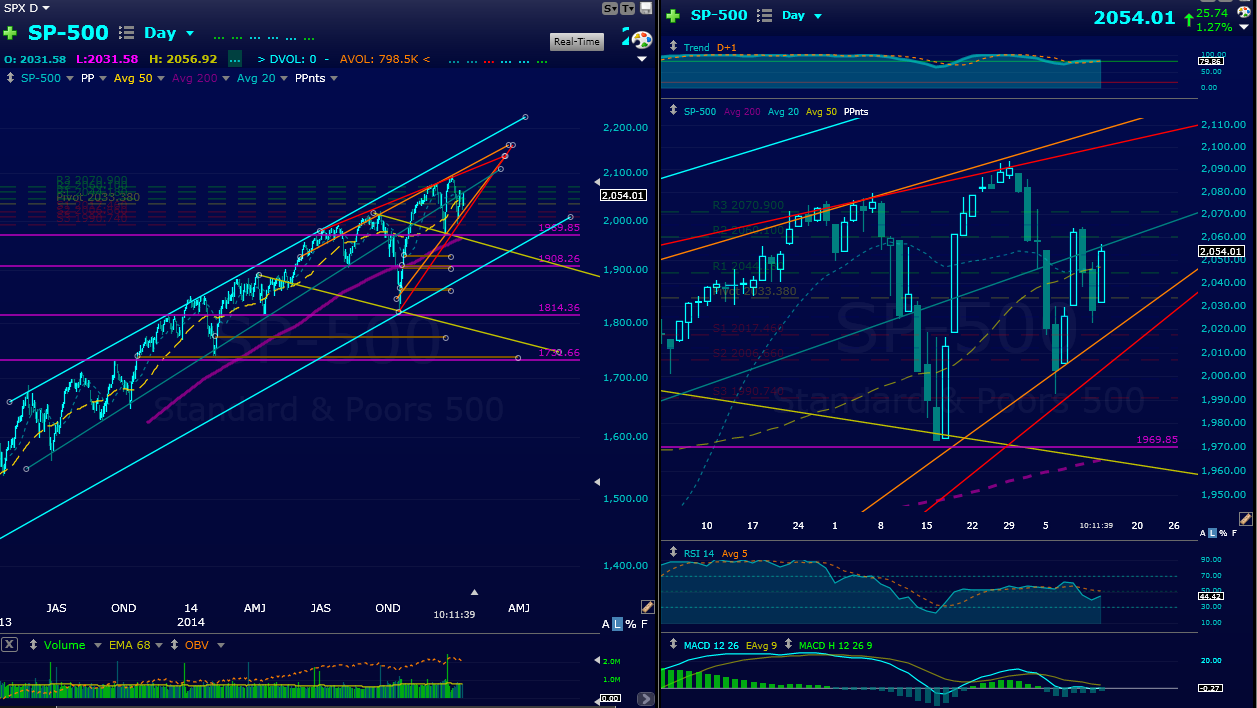Select the MACD 12 26 indicator label

coord(711,645)
